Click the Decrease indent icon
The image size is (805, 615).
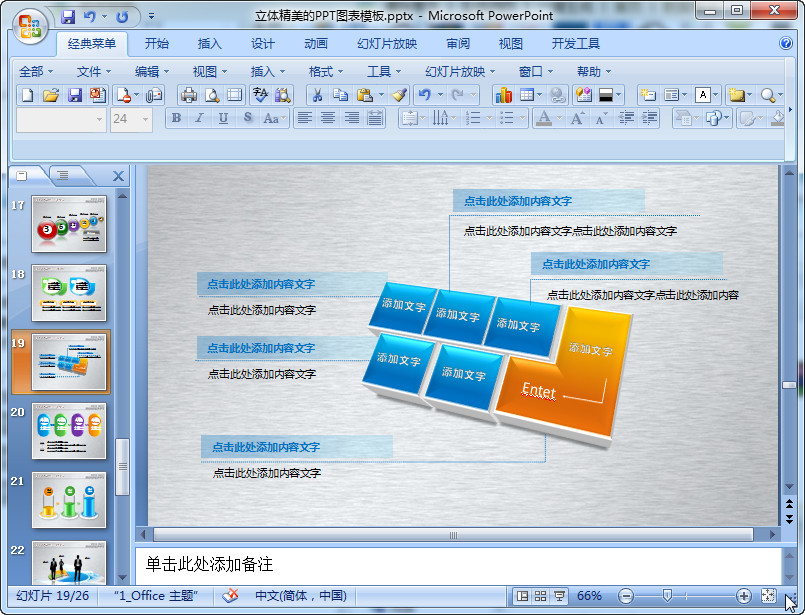(x=626, y=119)
